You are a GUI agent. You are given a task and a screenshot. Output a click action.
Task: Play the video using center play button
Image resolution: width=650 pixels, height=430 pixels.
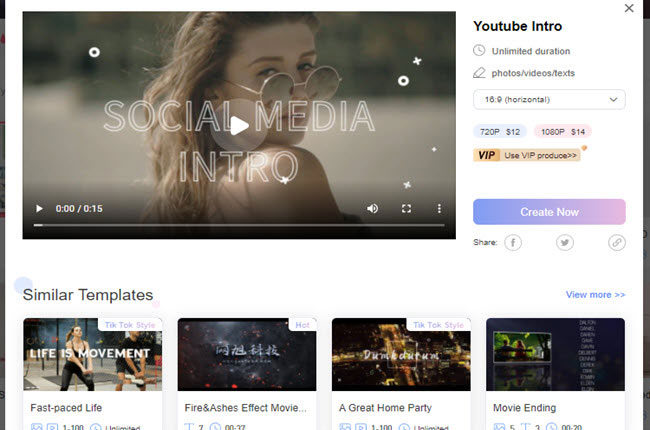[x=238, y=126]
